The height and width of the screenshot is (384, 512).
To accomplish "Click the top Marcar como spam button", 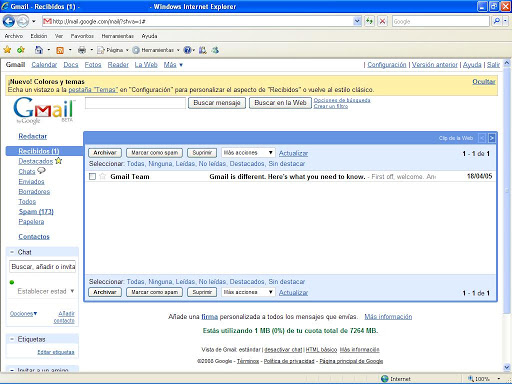I will pos(155,153).
